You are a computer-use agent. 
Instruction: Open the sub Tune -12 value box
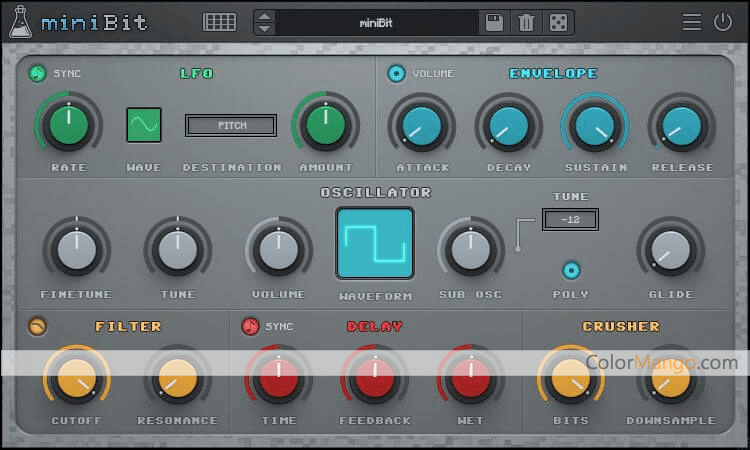point(570,220)
